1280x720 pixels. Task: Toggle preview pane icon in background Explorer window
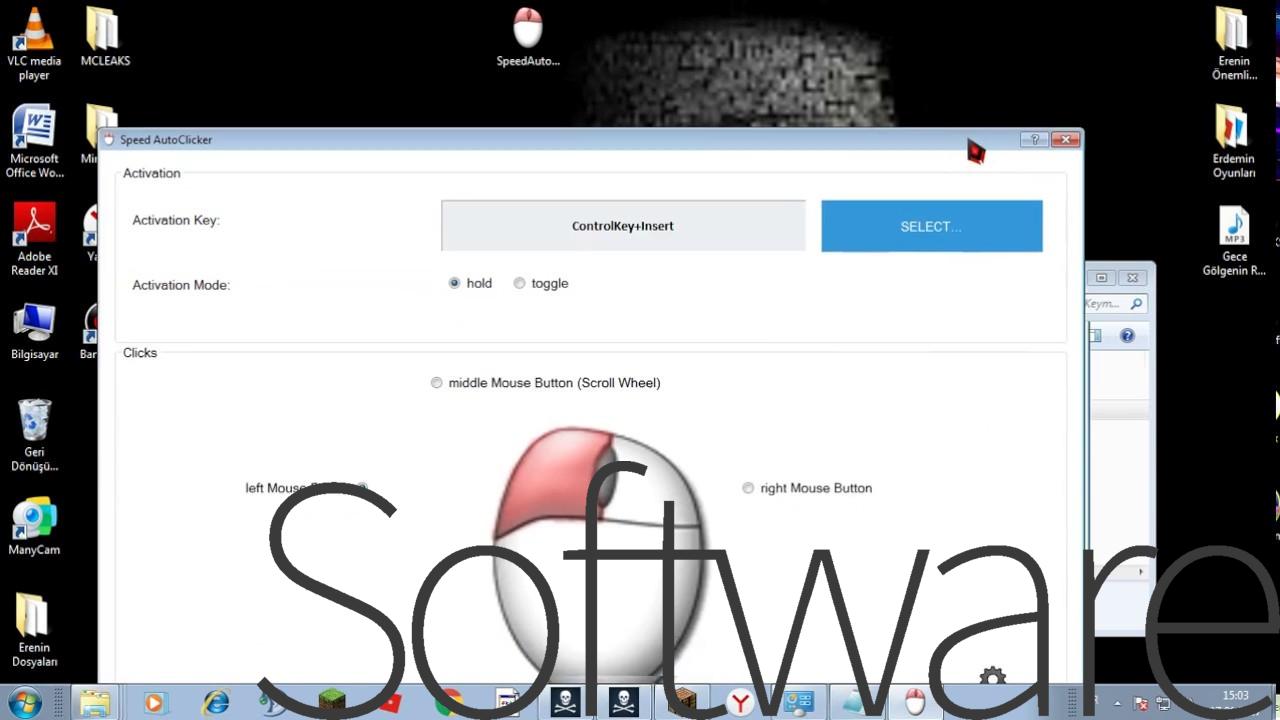[1095, 336]
